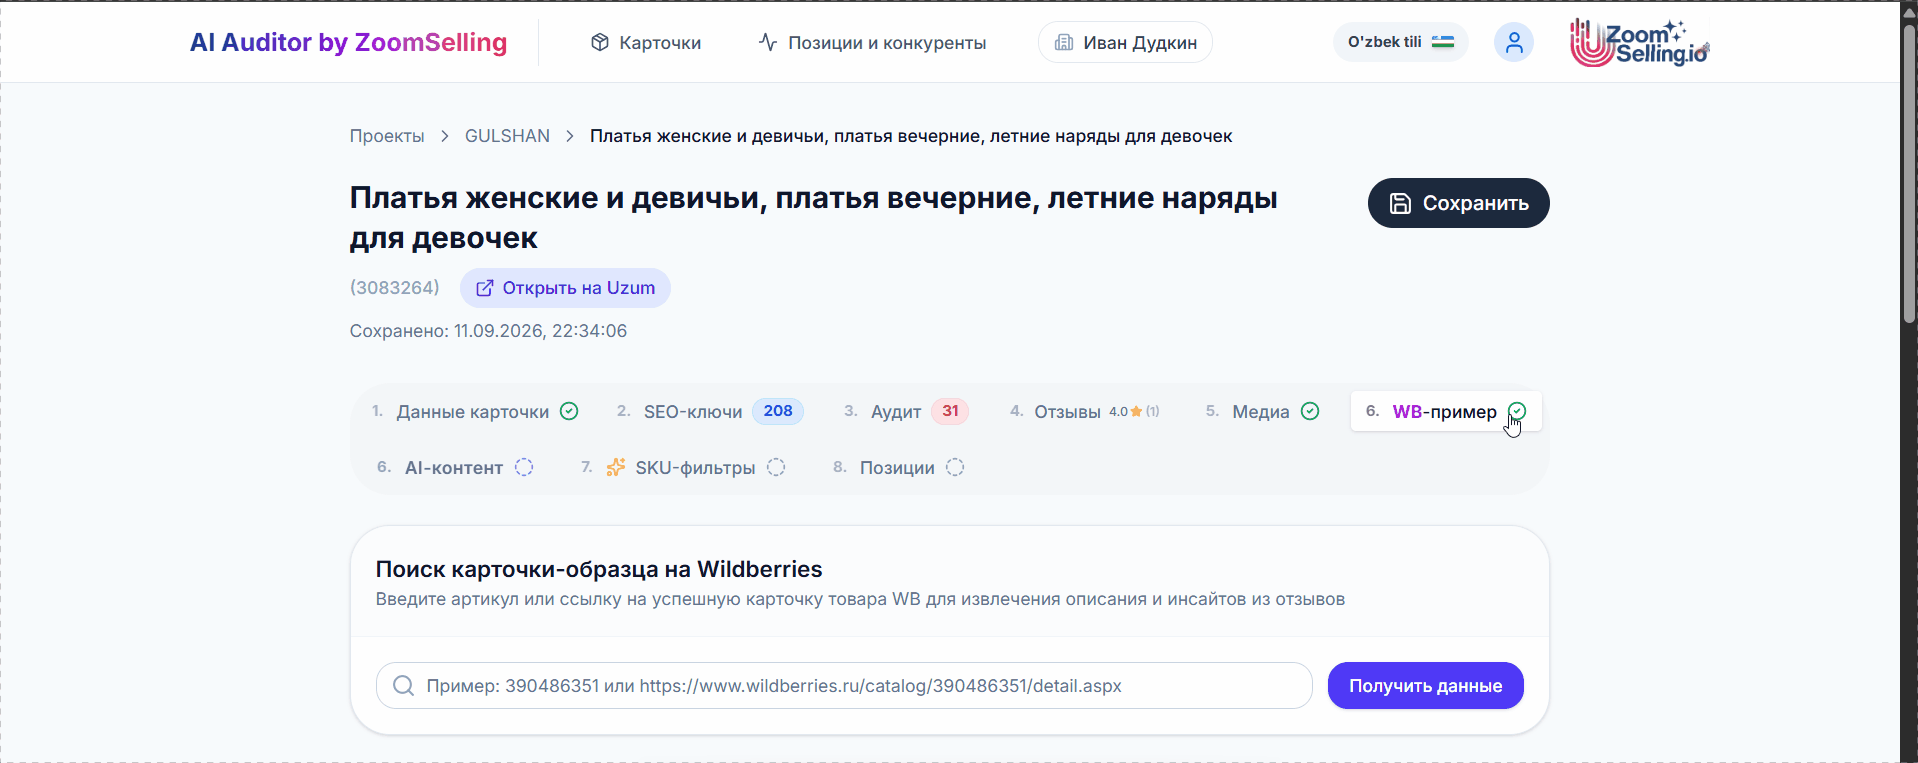Switch to the SKU-фильтры tab
The image size is (1918, 763).
(x=683, y=467)
